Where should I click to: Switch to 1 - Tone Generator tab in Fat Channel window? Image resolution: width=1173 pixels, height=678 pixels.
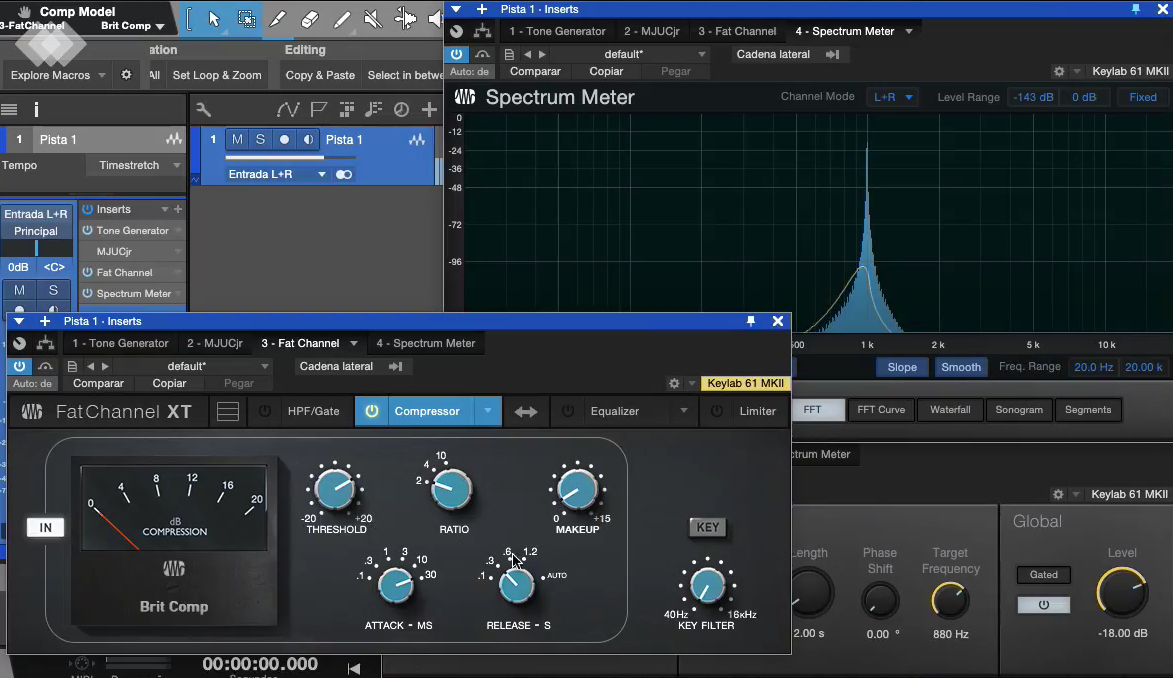pyautogui.click(x=120, y=343)
